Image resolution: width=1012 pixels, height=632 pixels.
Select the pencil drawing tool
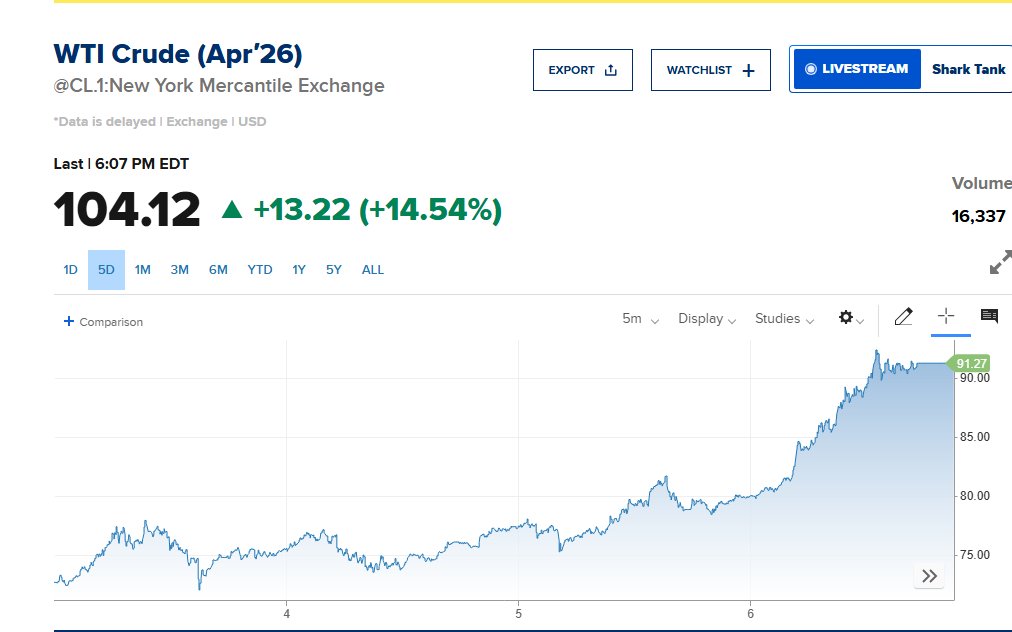pyautogui.click(x=903, y=316)
